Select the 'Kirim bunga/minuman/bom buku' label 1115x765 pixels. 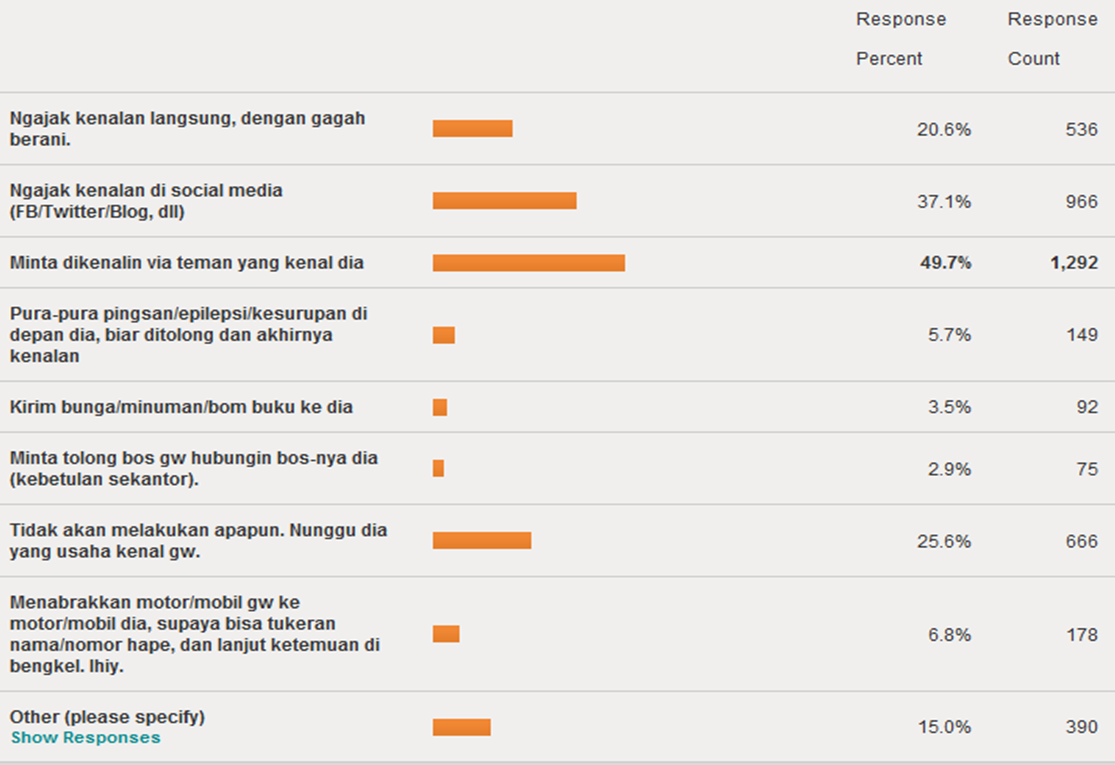point(181,407)
